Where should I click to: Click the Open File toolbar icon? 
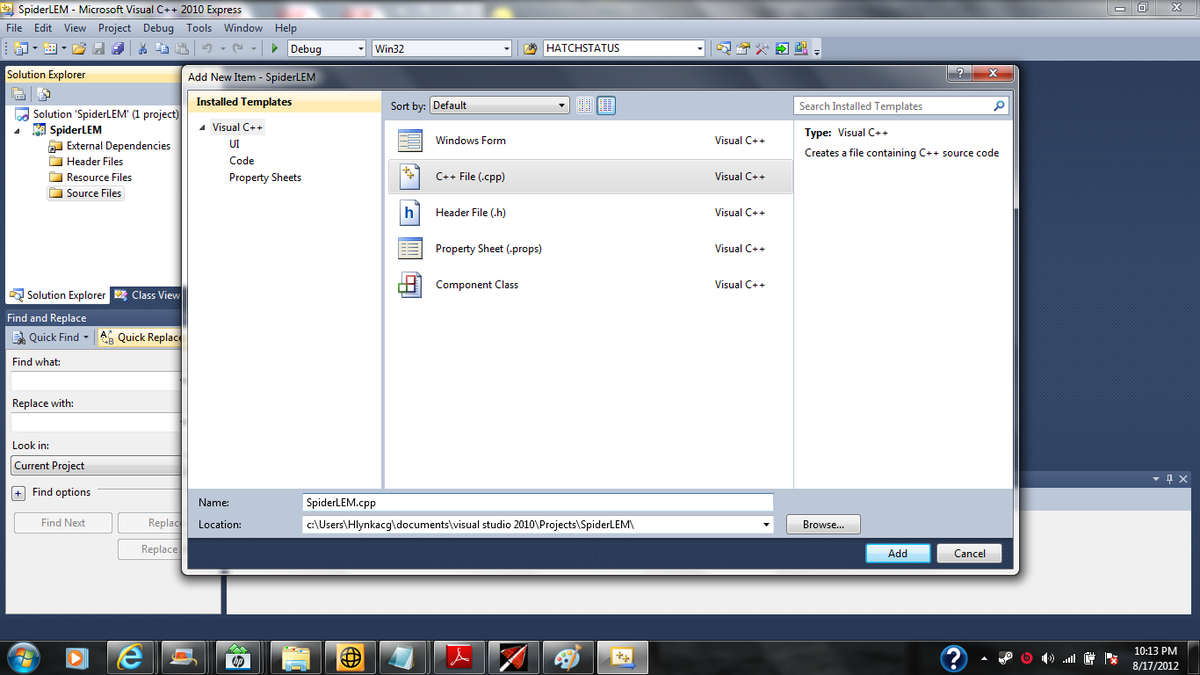tap(78, 48)
